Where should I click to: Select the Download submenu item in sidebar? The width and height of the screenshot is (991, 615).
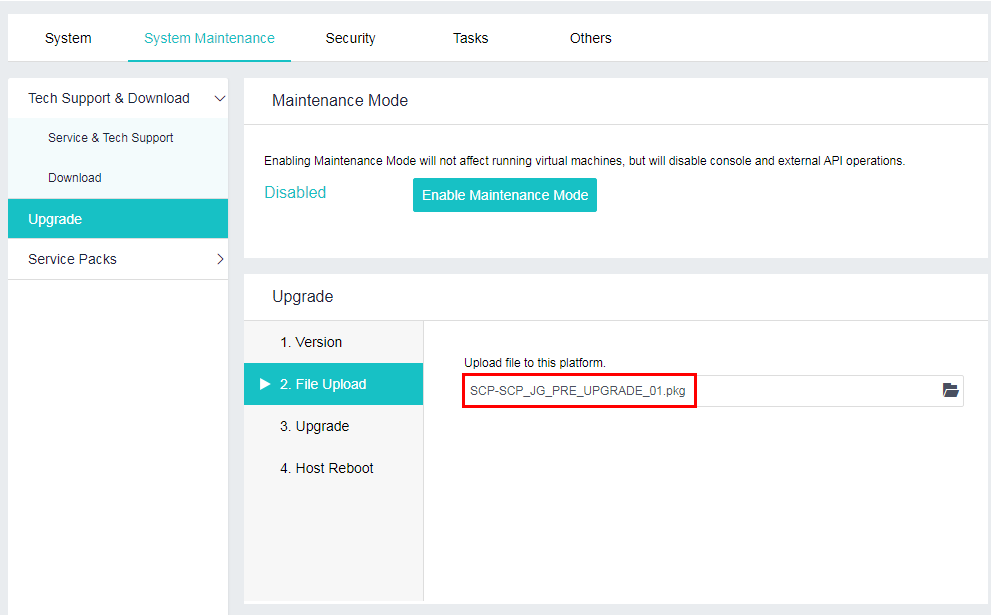pos(75,178)
